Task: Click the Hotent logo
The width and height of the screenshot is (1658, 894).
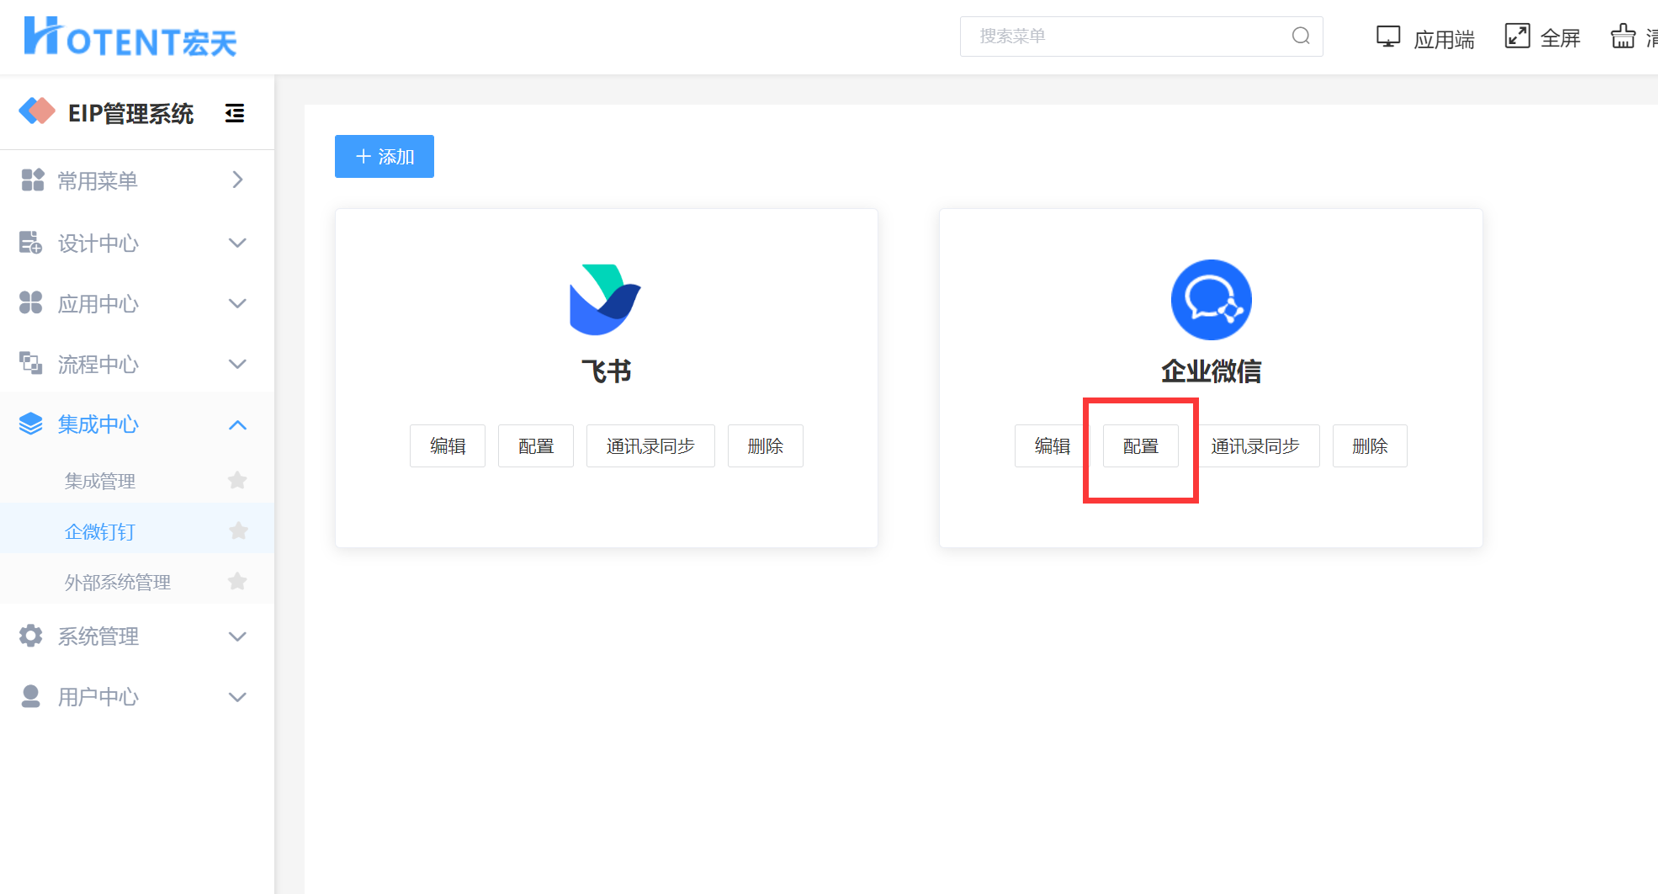Action: coord(130,37)
